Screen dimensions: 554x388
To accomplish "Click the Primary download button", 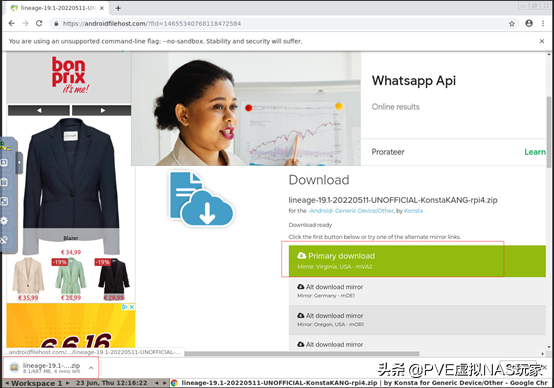I will pyautogui.click(x=417, y=261).
